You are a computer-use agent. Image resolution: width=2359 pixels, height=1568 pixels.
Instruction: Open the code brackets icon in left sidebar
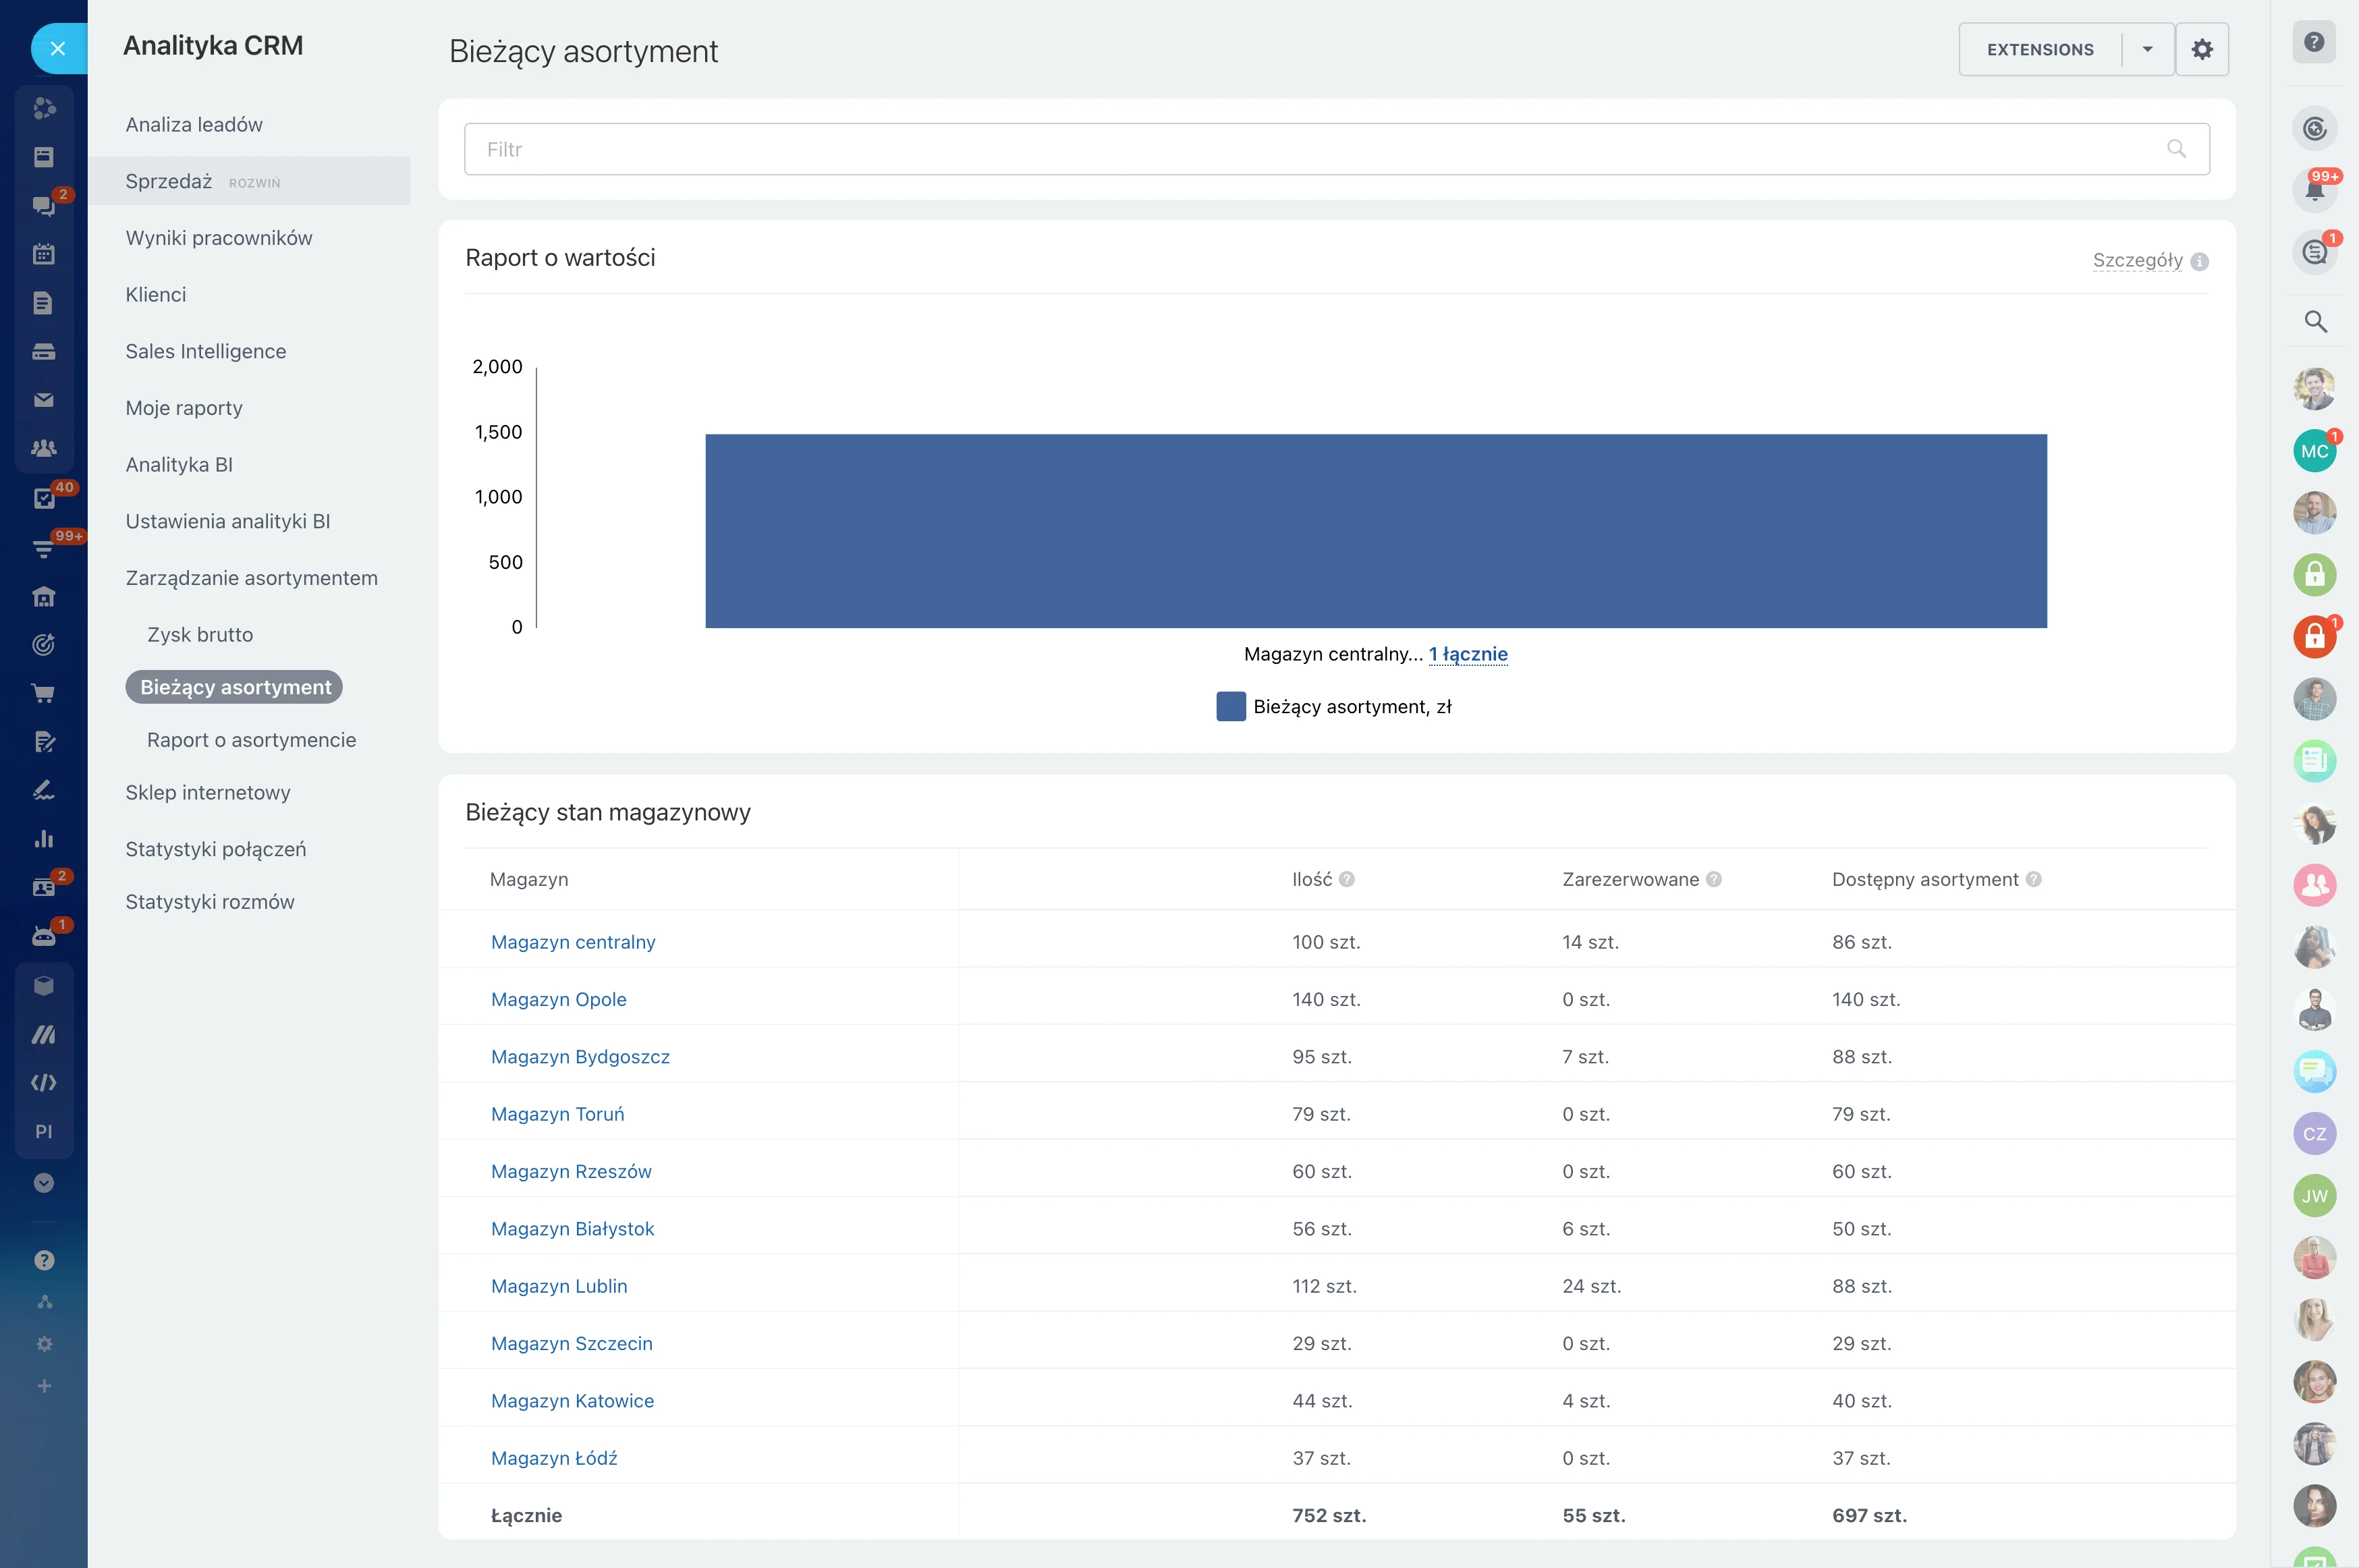tap(43, 1083)
